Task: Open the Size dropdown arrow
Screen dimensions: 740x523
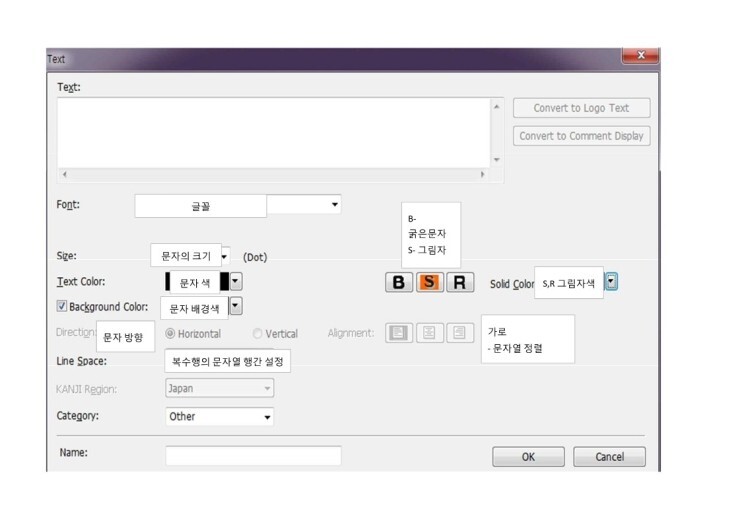Action: [x=225, y=256]
